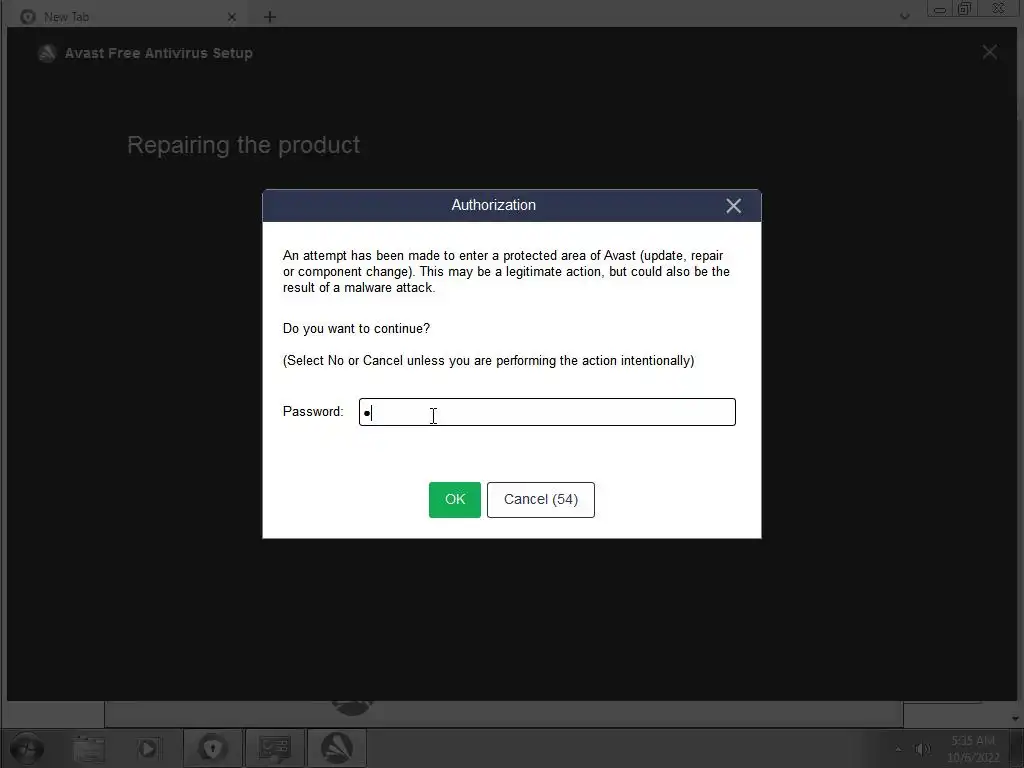This screenshot has height=768, width=1024.
Task: Switch to Avast setup taskbar icon
Action: (336, 748)
